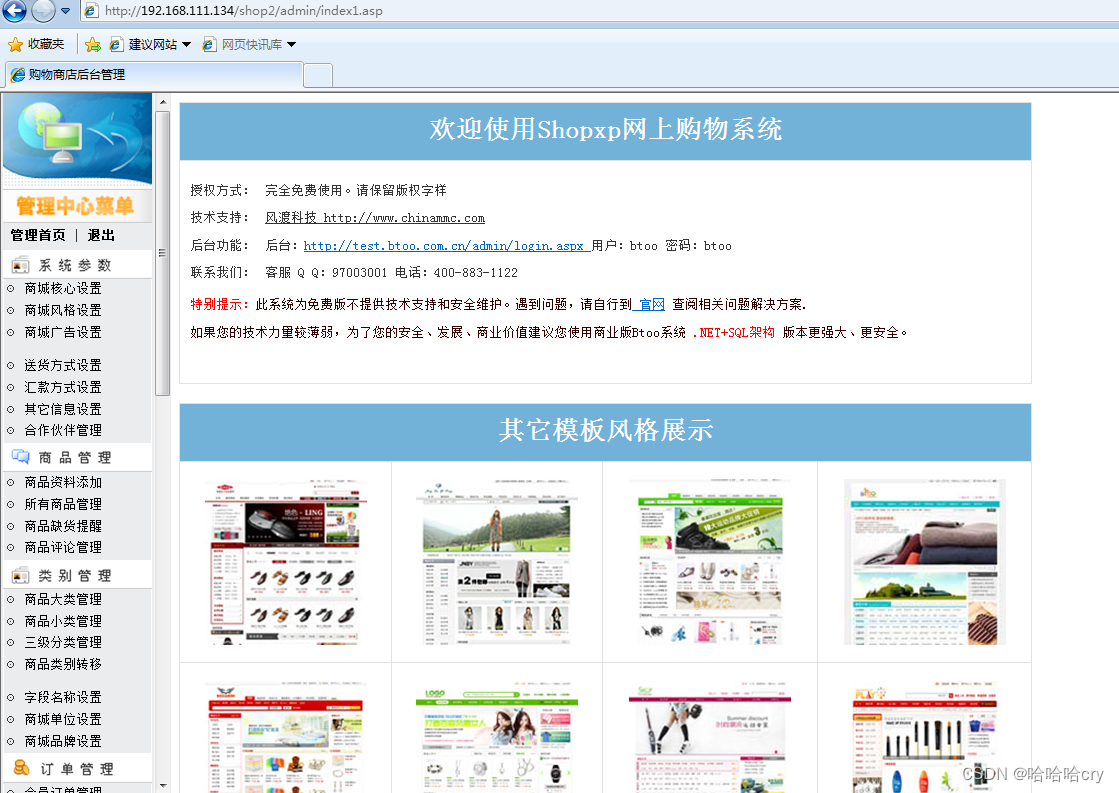This screenshot has width=1119, height=793.
Task: Click the 其它模板风格展示 header
Action: coord(606,431)
